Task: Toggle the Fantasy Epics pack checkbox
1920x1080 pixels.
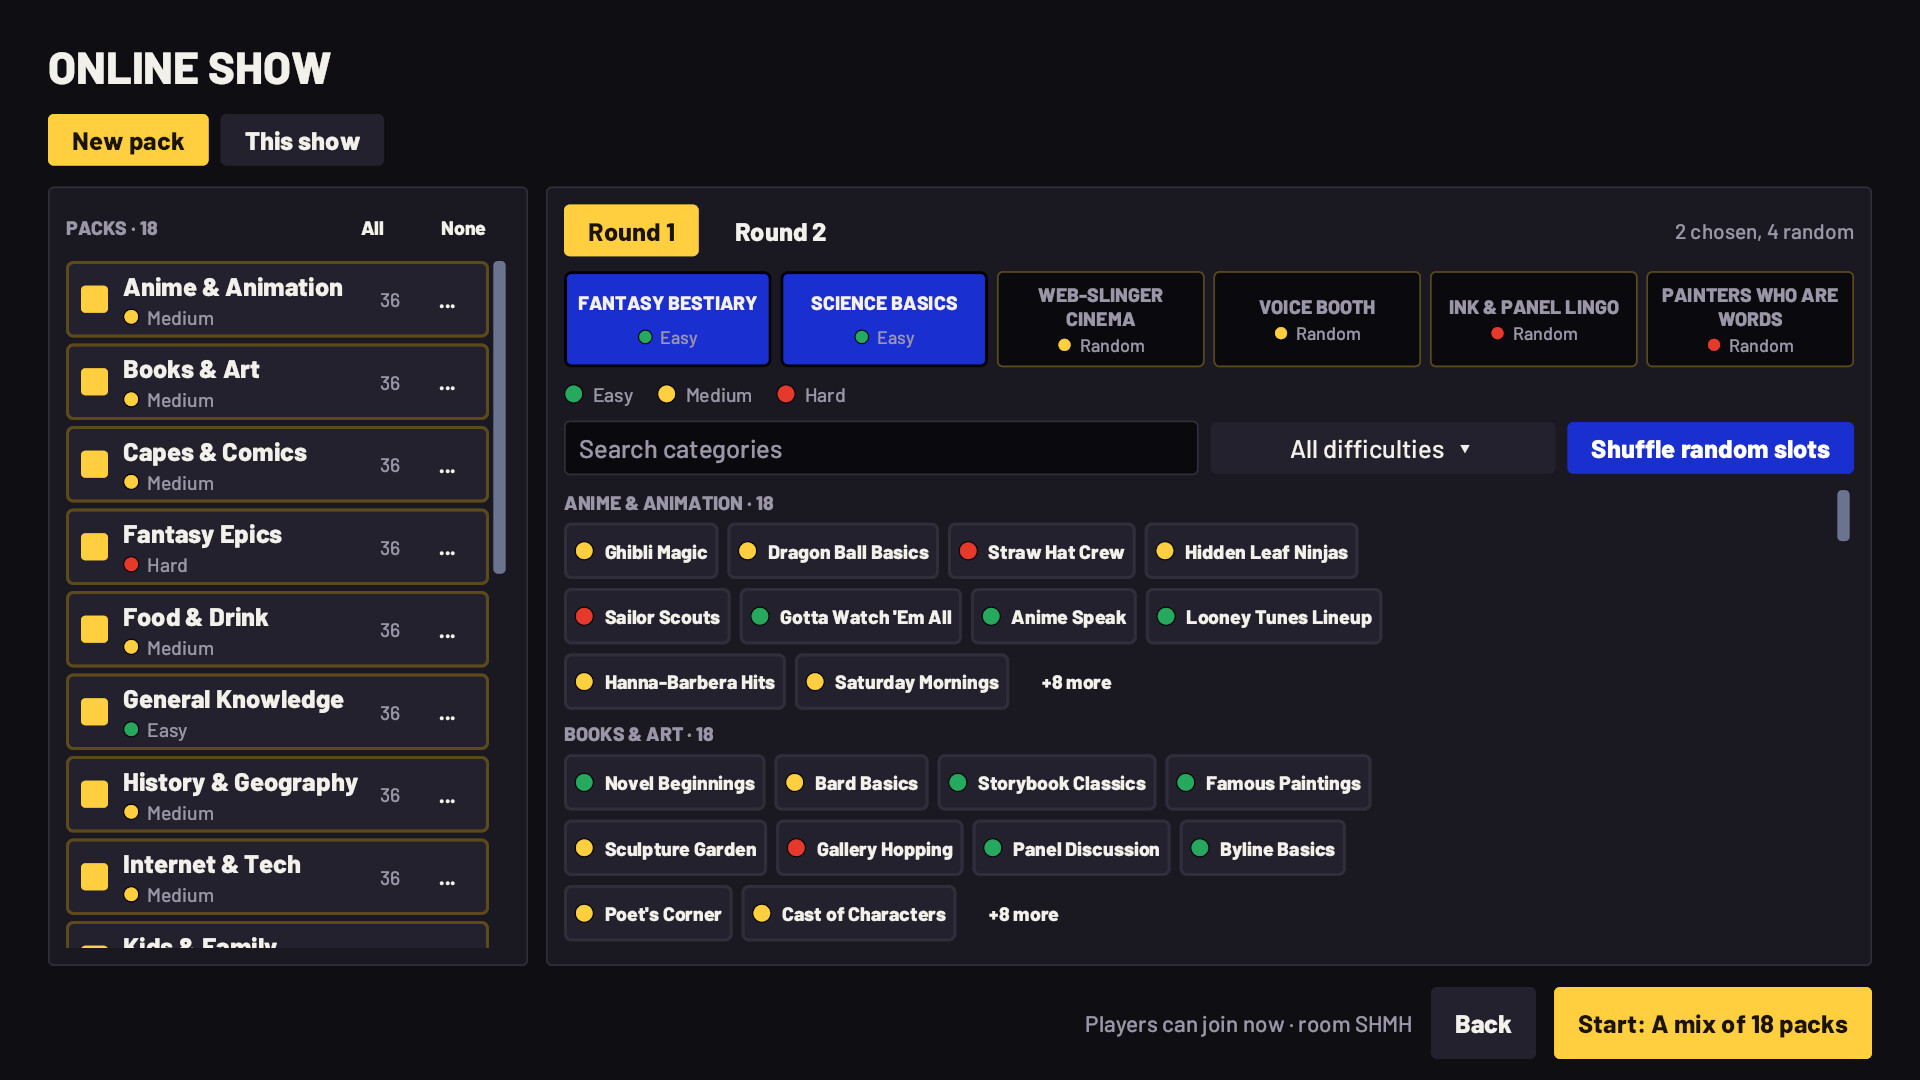Action: [x=95, y=547]
